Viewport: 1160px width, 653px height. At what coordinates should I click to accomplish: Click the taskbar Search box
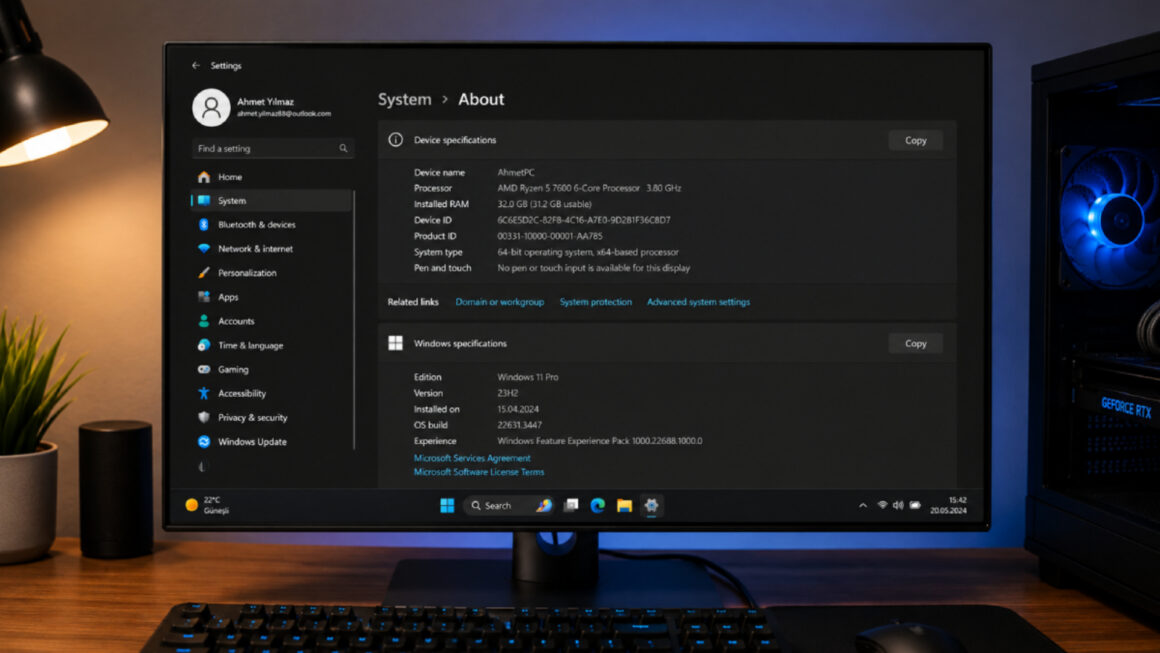point(509,505)
